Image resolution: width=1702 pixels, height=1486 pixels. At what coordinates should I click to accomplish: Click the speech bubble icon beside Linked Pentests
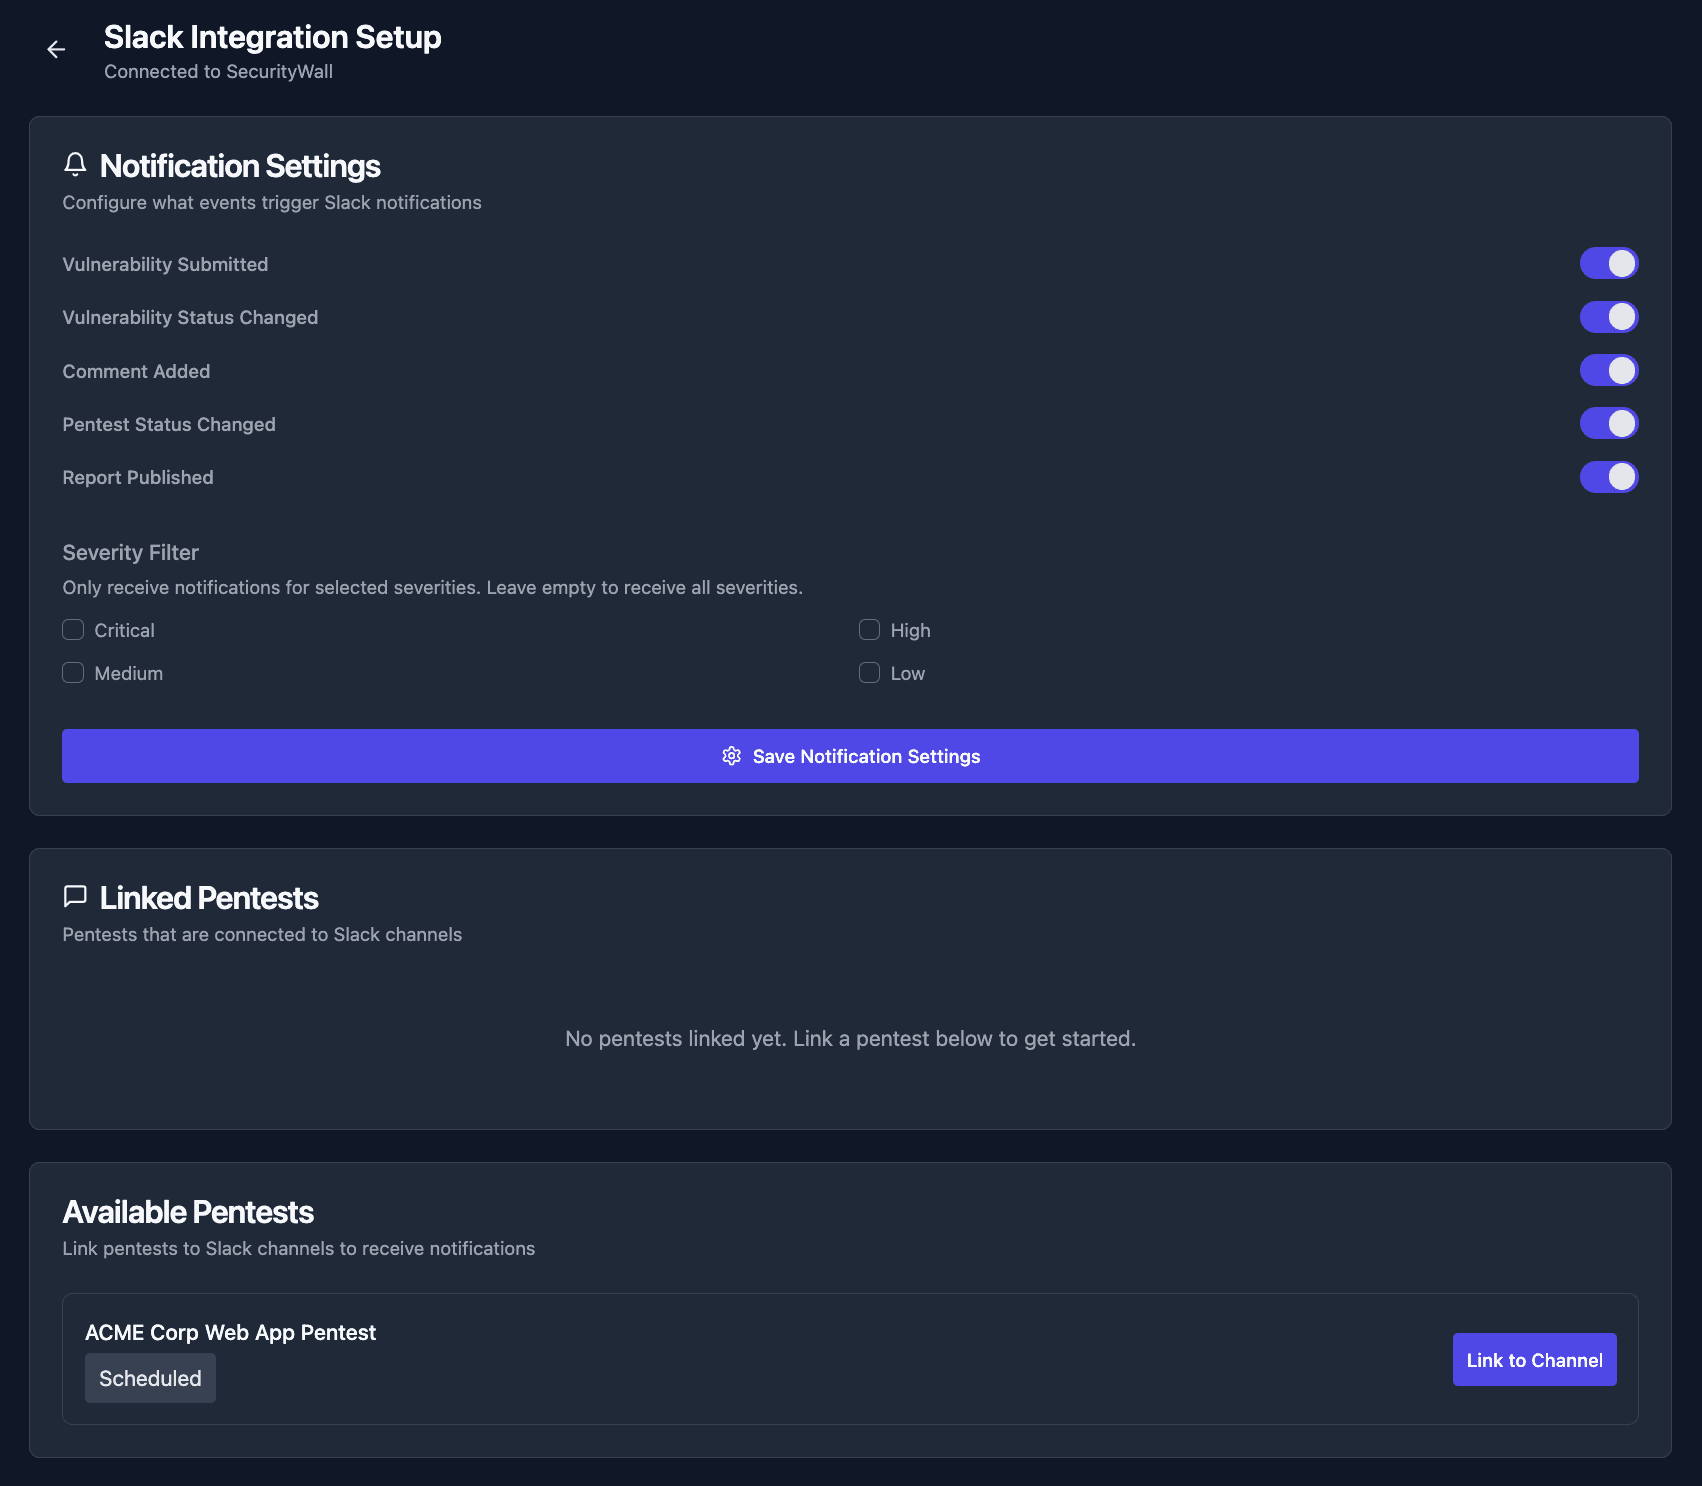(x=76, y=896)
